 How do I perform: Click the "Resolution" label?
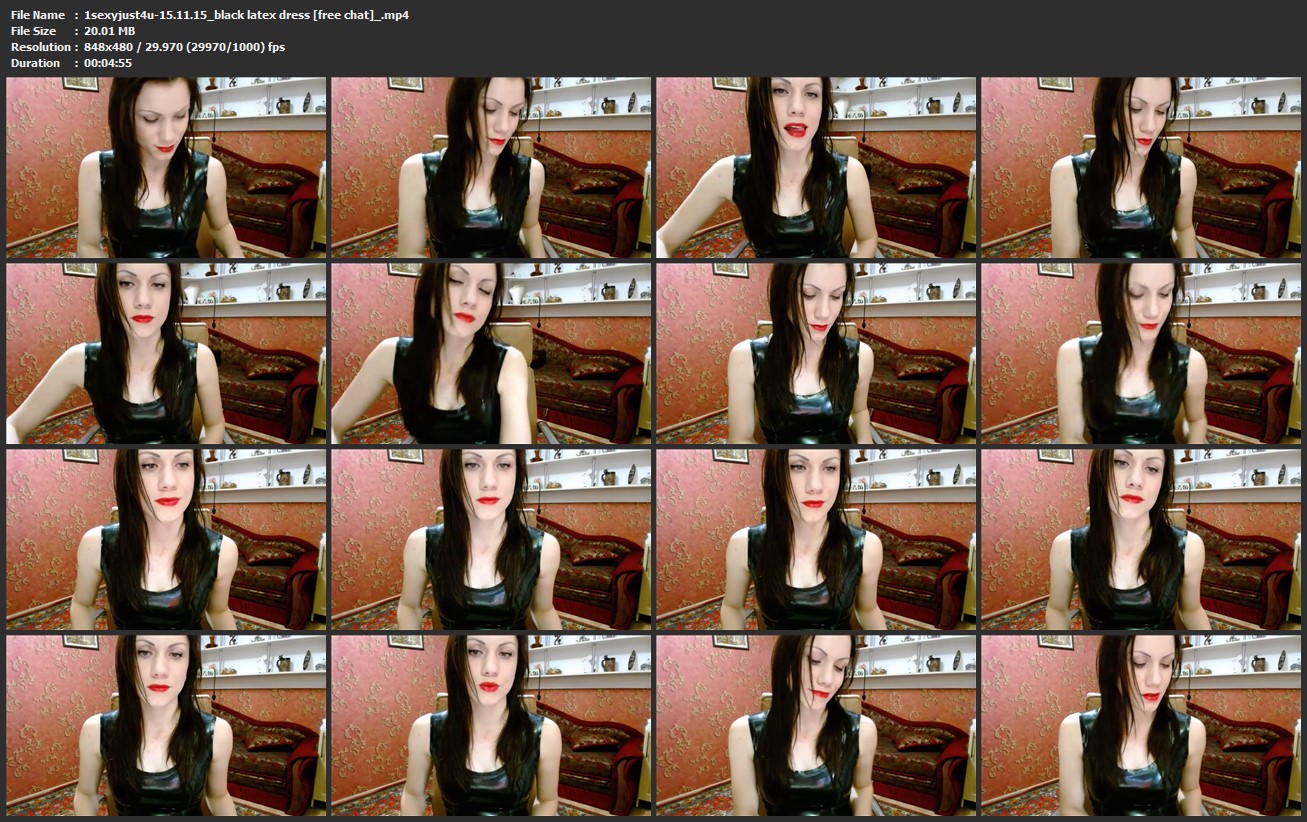[41, 47]
